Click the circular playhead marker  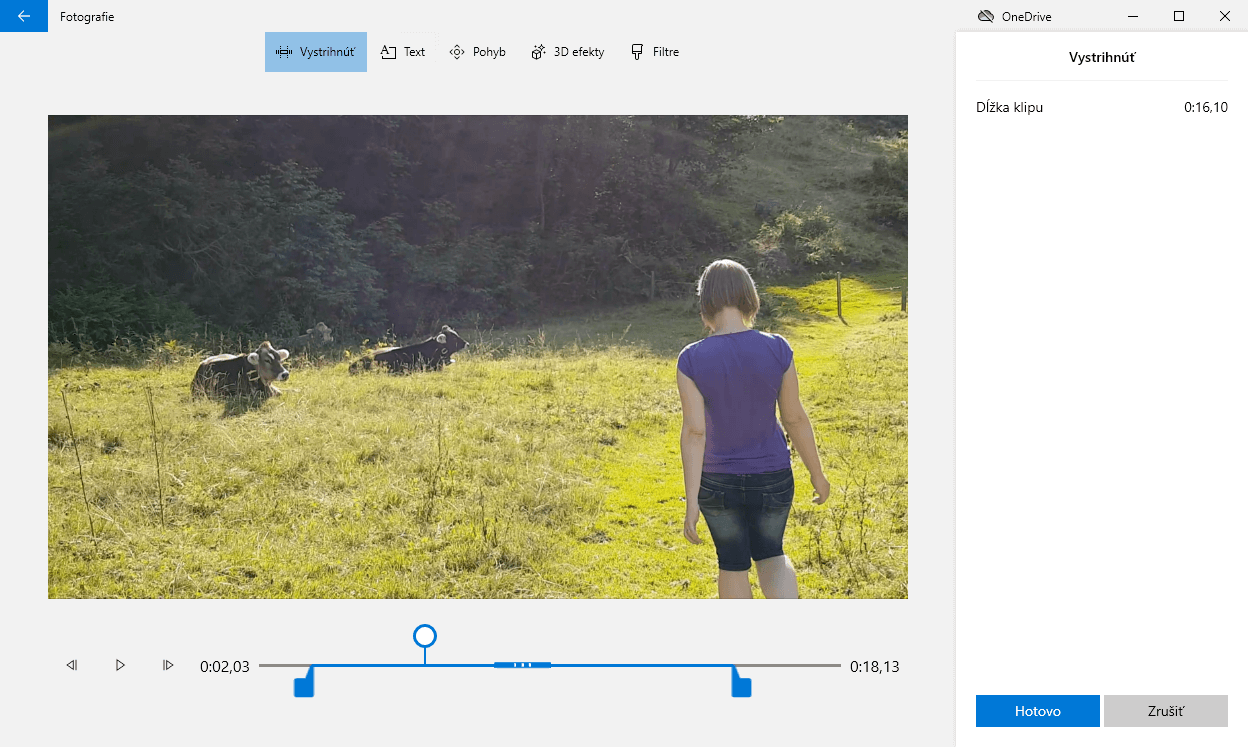pyautogui.click(x=425, y=636)
